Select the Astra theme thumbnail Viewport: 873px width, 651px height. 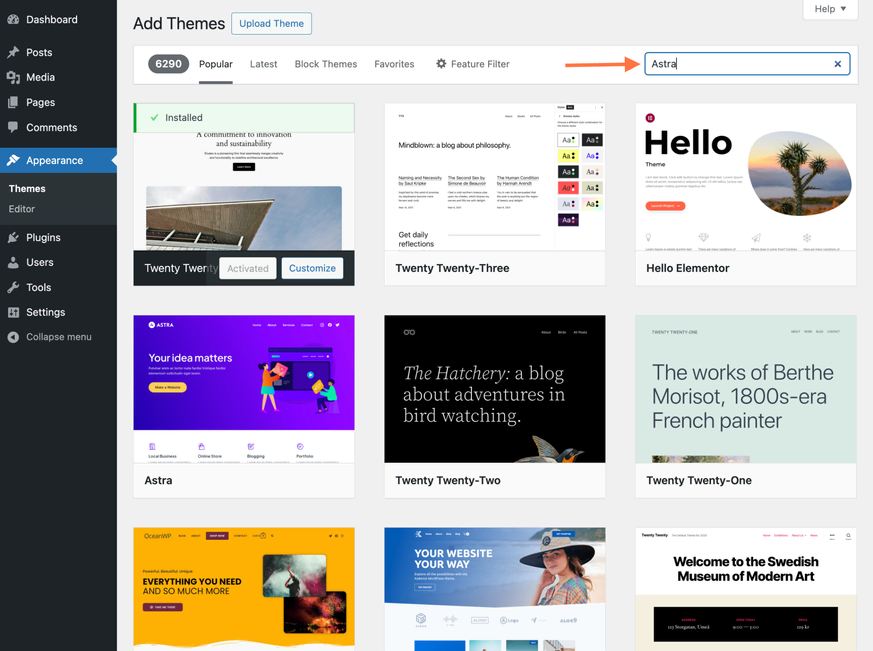pos(244,388)
